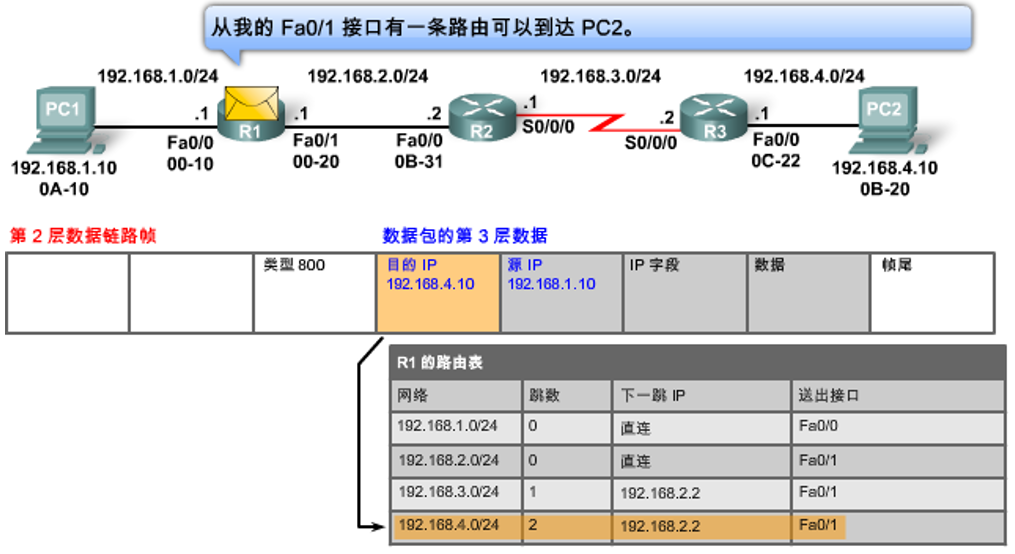
Task: Click the 类型 800 frame field
Action: click(315, 293)
